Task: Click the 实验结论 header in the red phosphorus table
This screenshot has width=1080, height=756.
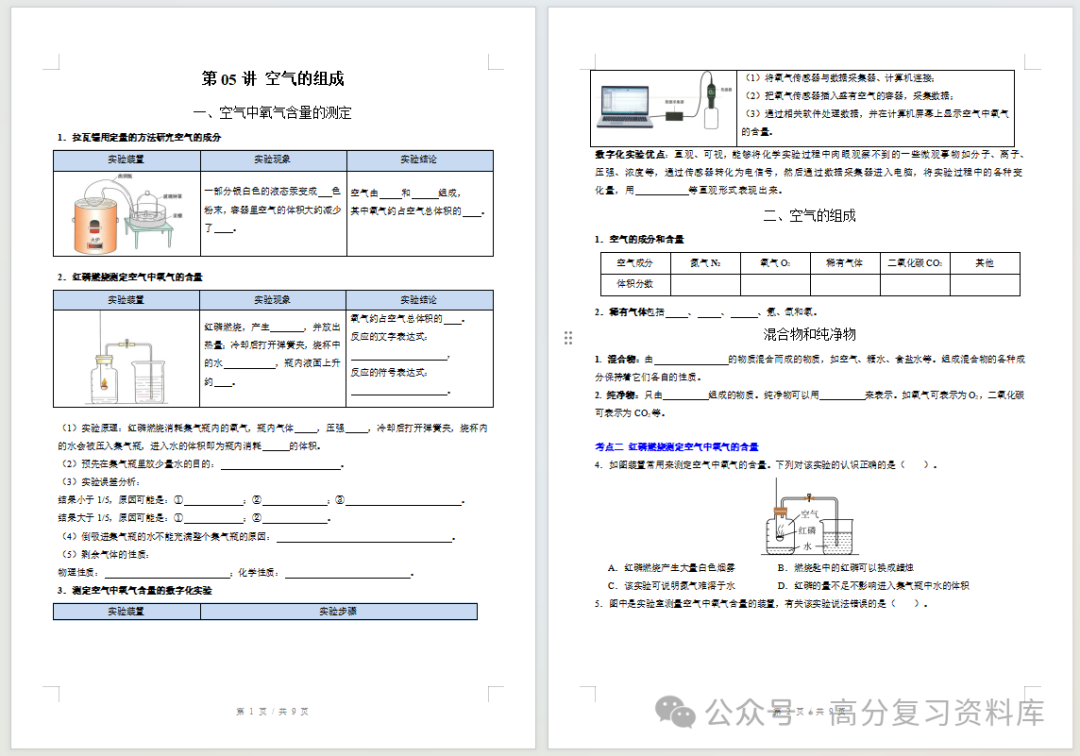Action: [419, 300]
